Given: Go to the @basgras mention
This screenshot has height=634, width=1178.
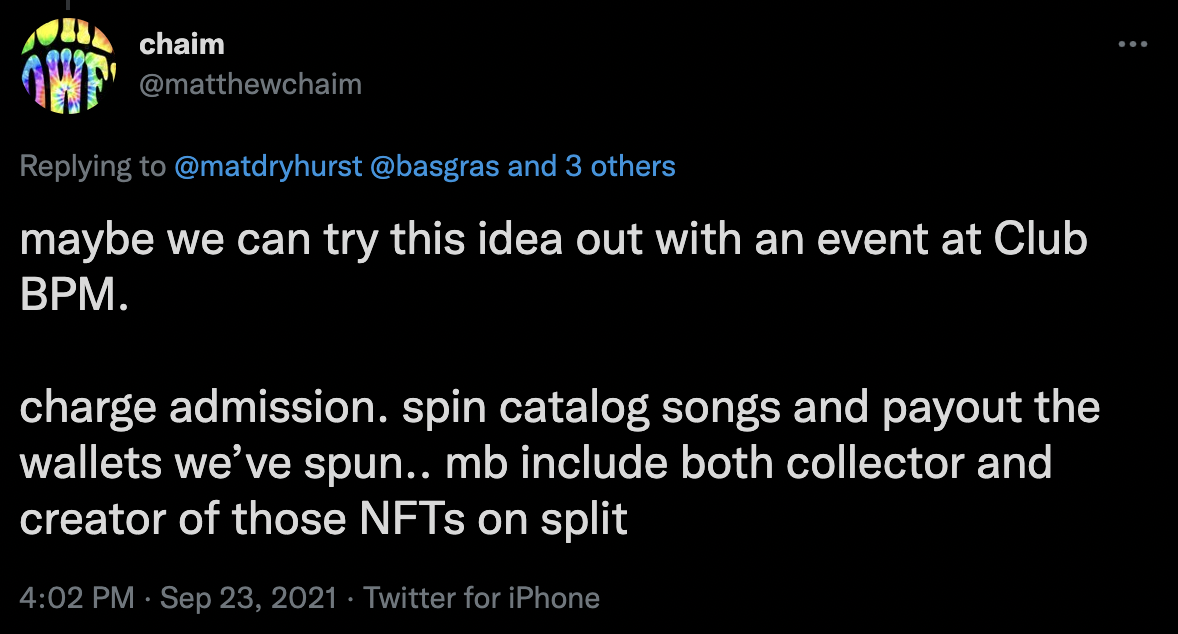Looking at the screenshot, I should click(435, 166).
